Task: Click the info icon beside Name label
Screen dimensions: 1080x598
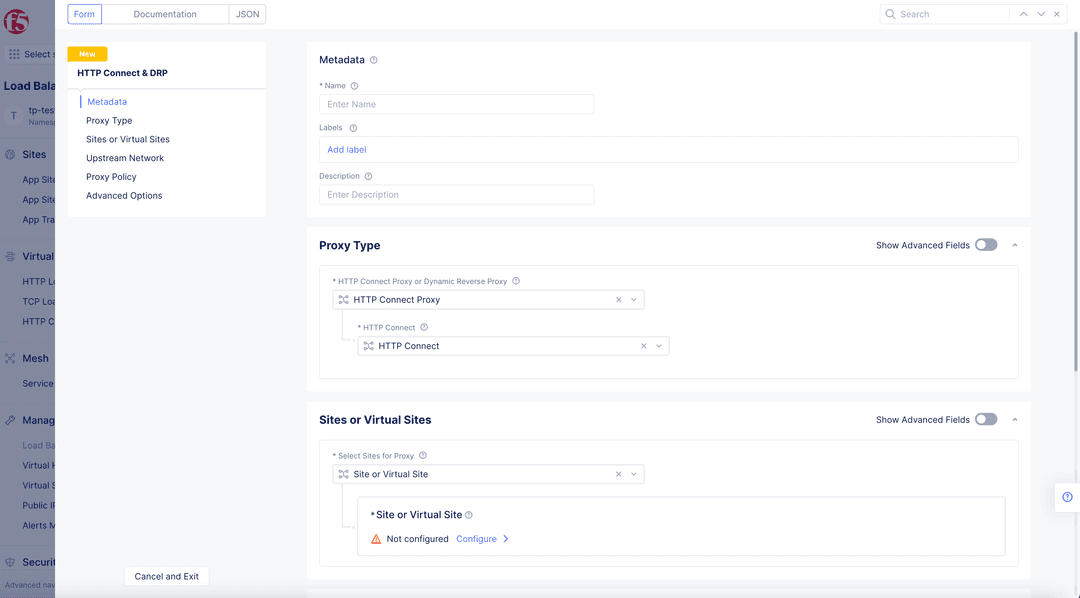Action: point(354,86)
